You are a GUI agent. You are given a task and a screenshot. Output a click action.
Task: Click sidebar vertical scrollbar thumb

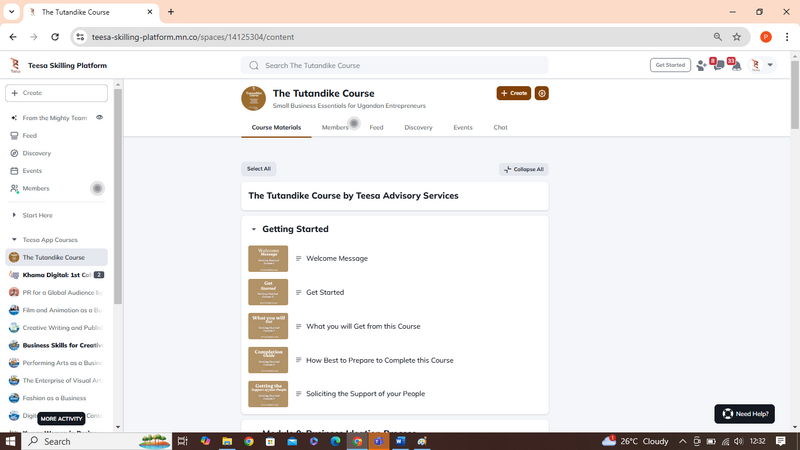[118, 196]
